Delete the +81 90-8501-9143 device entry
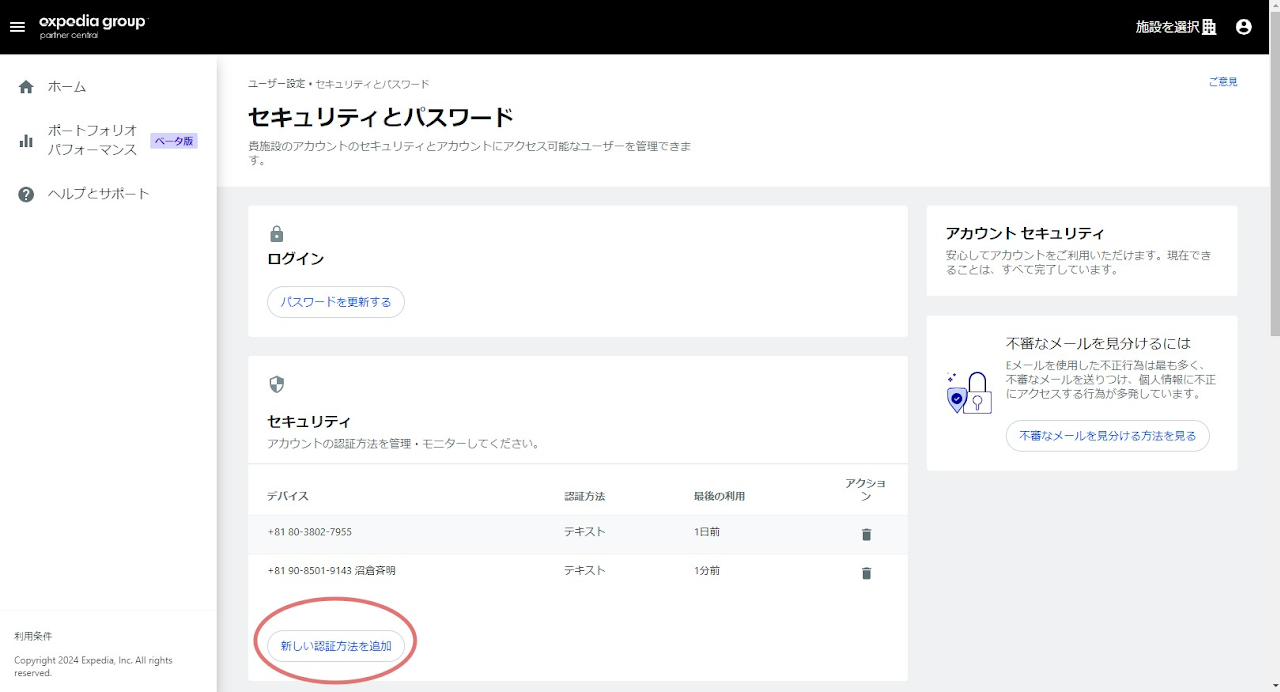 (866, 573)
